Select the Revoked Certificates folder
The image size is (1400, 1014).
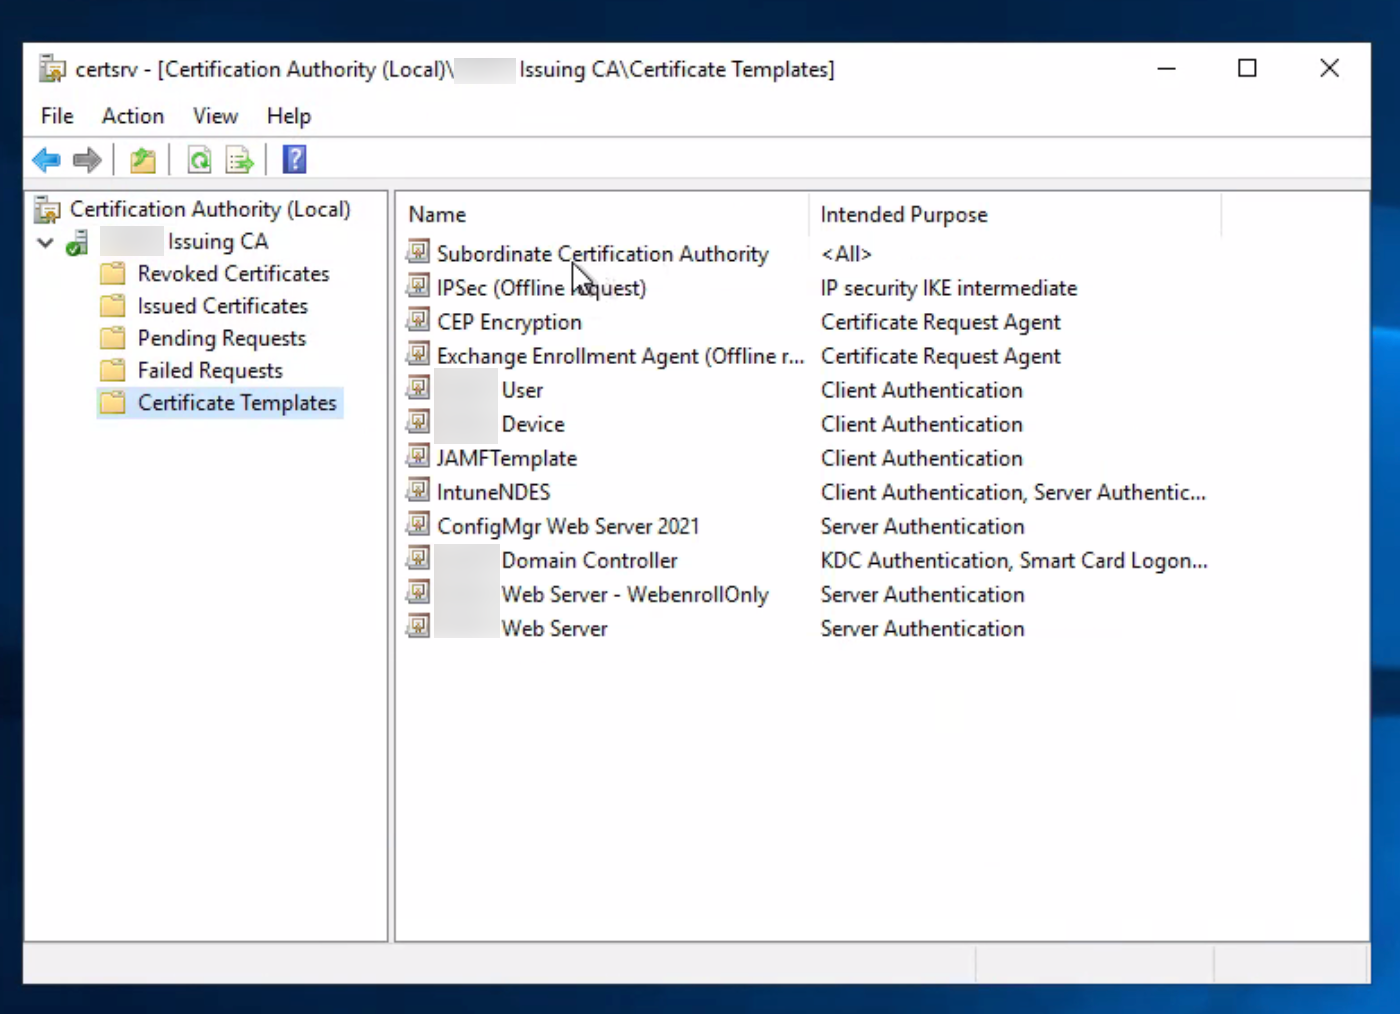pos(232,274)
